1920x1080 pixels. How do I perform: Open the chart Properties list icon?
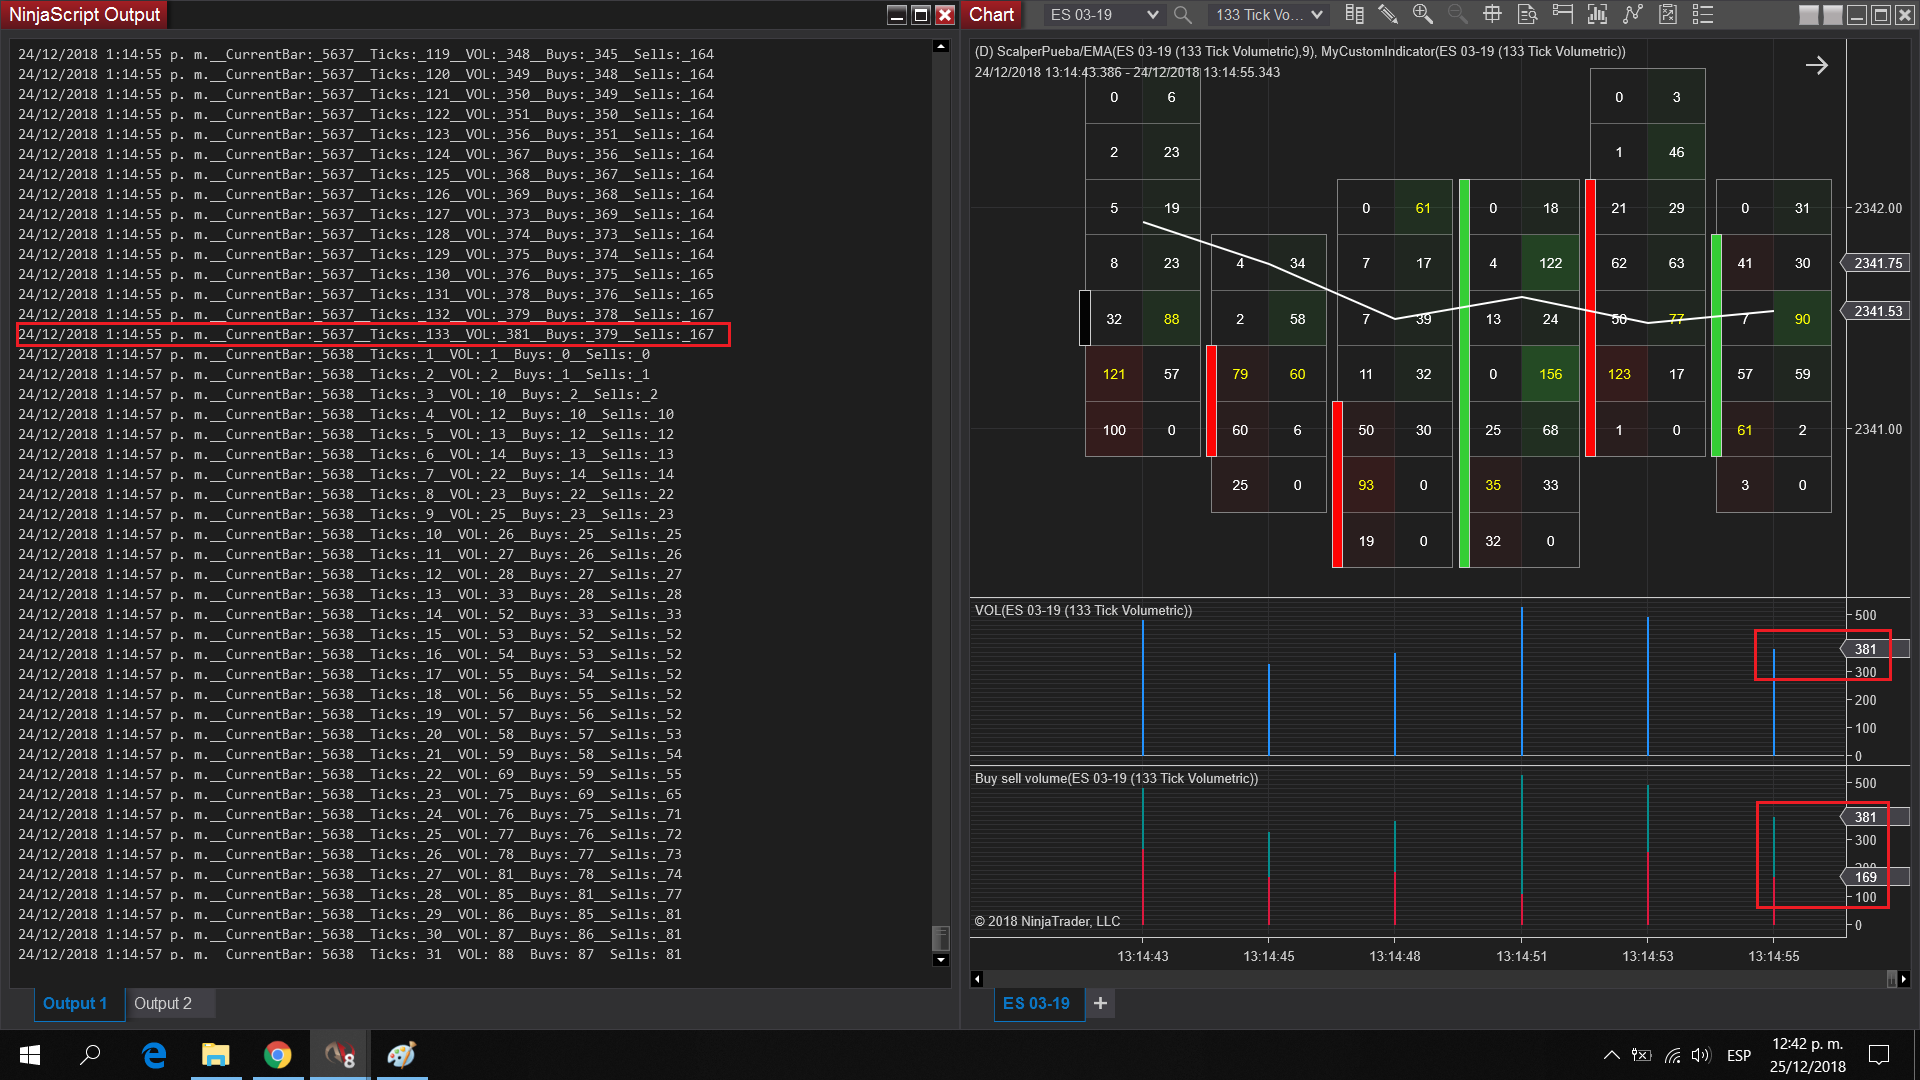[1702, 15]
